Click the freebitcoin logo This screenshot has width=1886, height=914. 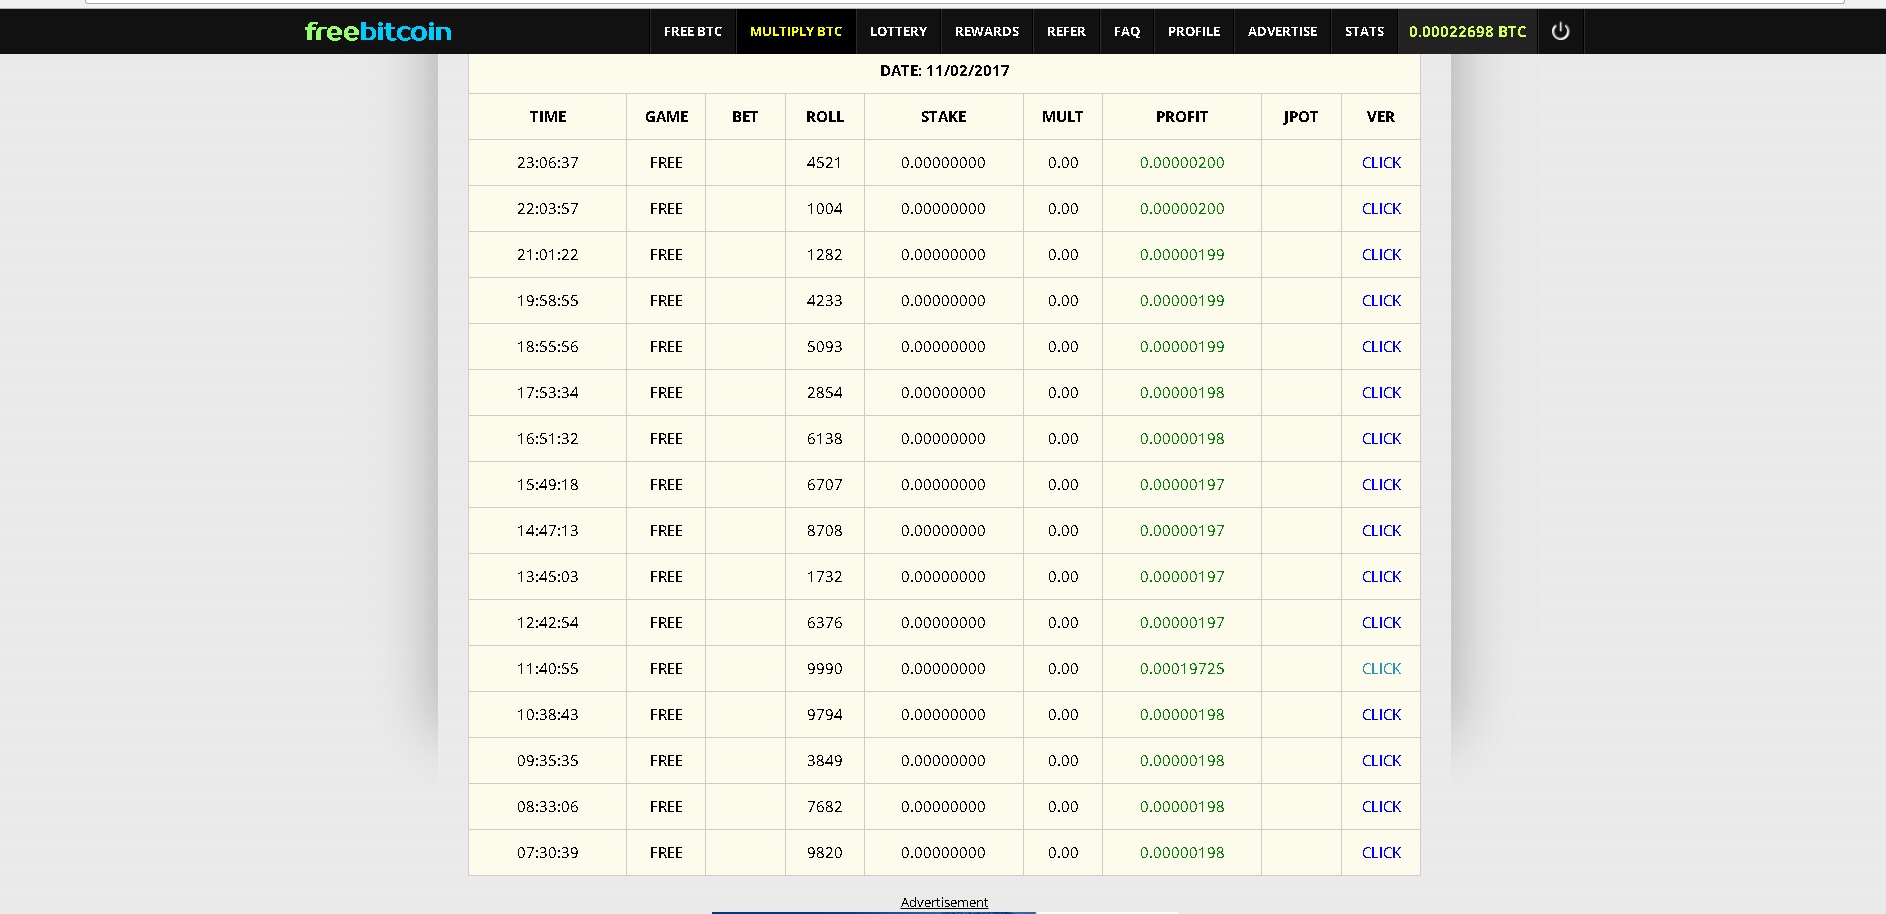pos(378,32)
